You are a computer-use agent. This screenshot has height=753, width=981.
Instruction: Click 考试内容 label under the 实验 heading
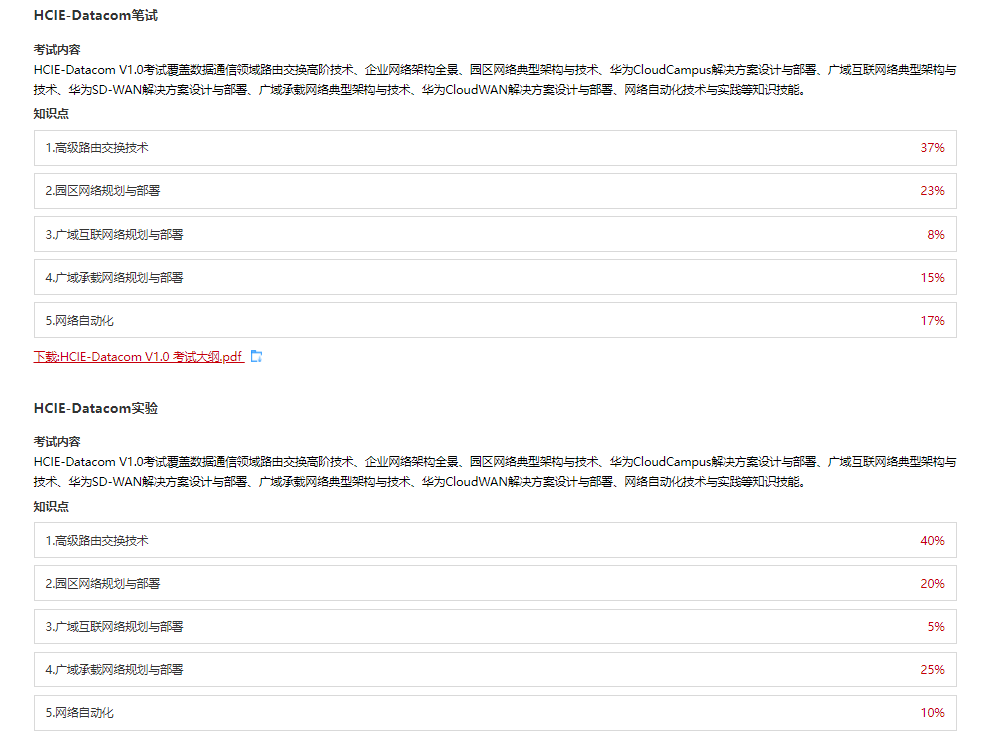[x=57, y=442]
